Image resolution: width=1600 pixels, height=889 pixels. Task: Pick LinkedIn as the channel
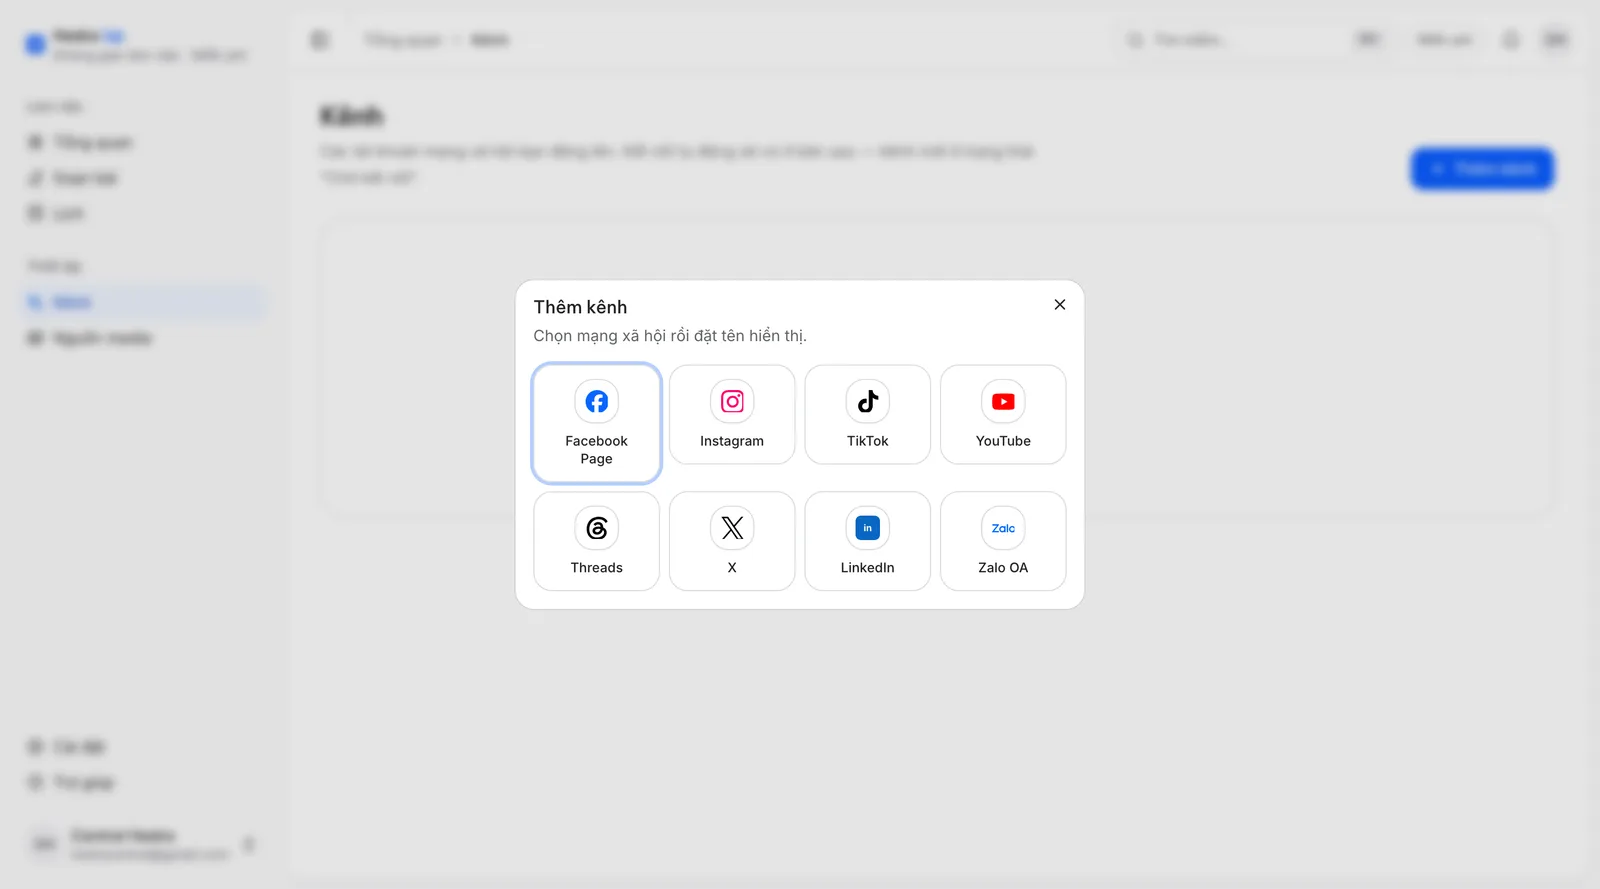click(867, 541)
